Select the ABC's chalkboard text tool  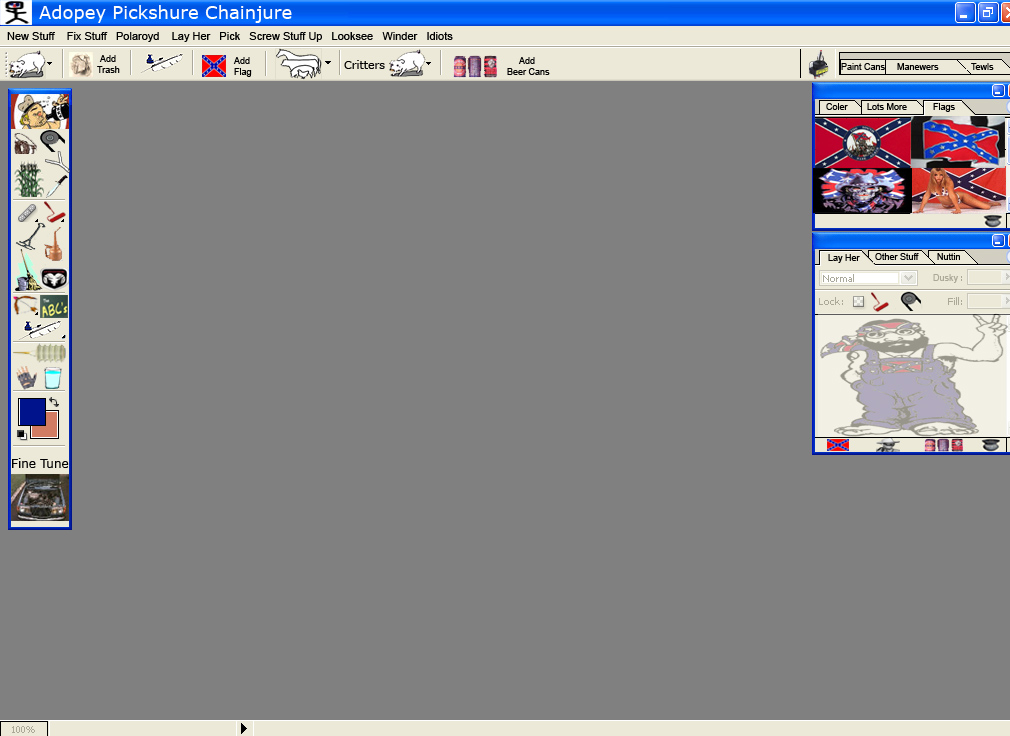pos(54,307)
